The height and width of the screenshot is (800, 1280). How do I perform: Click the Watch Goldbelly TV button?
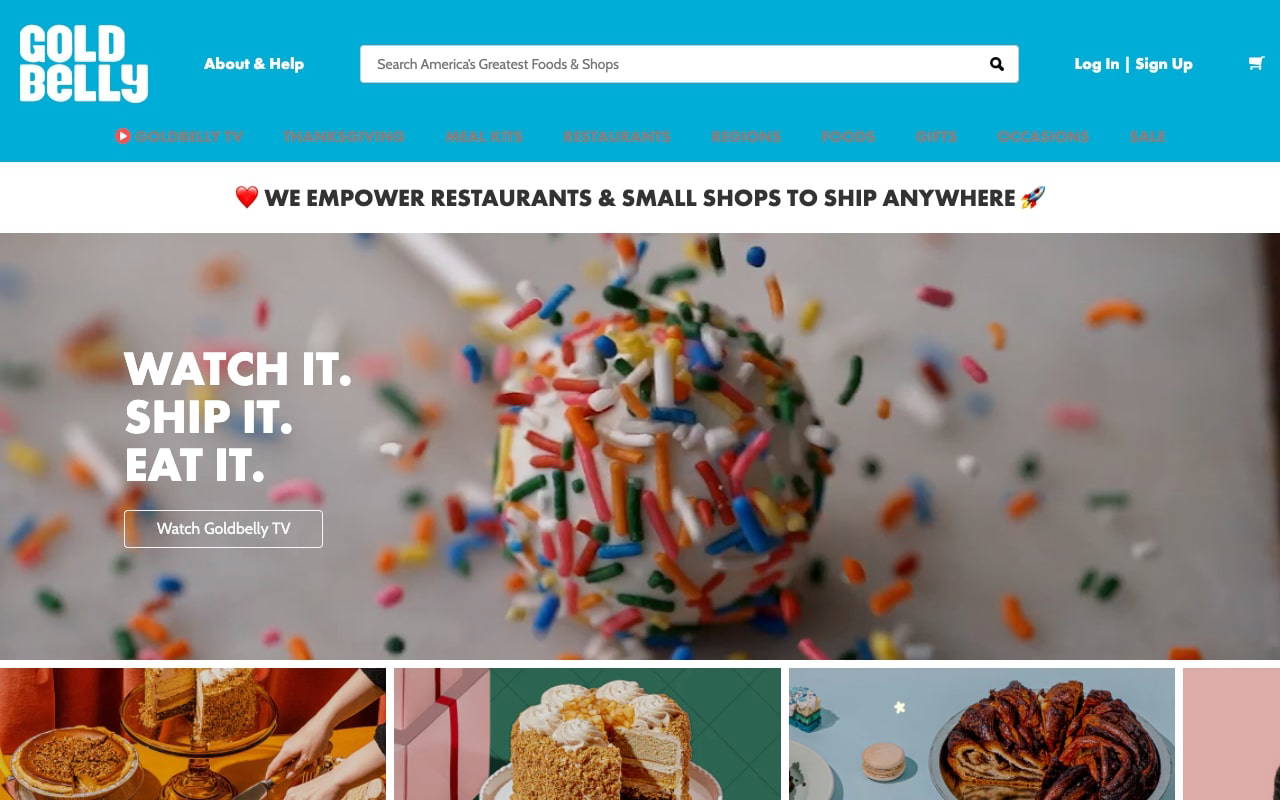223,529
